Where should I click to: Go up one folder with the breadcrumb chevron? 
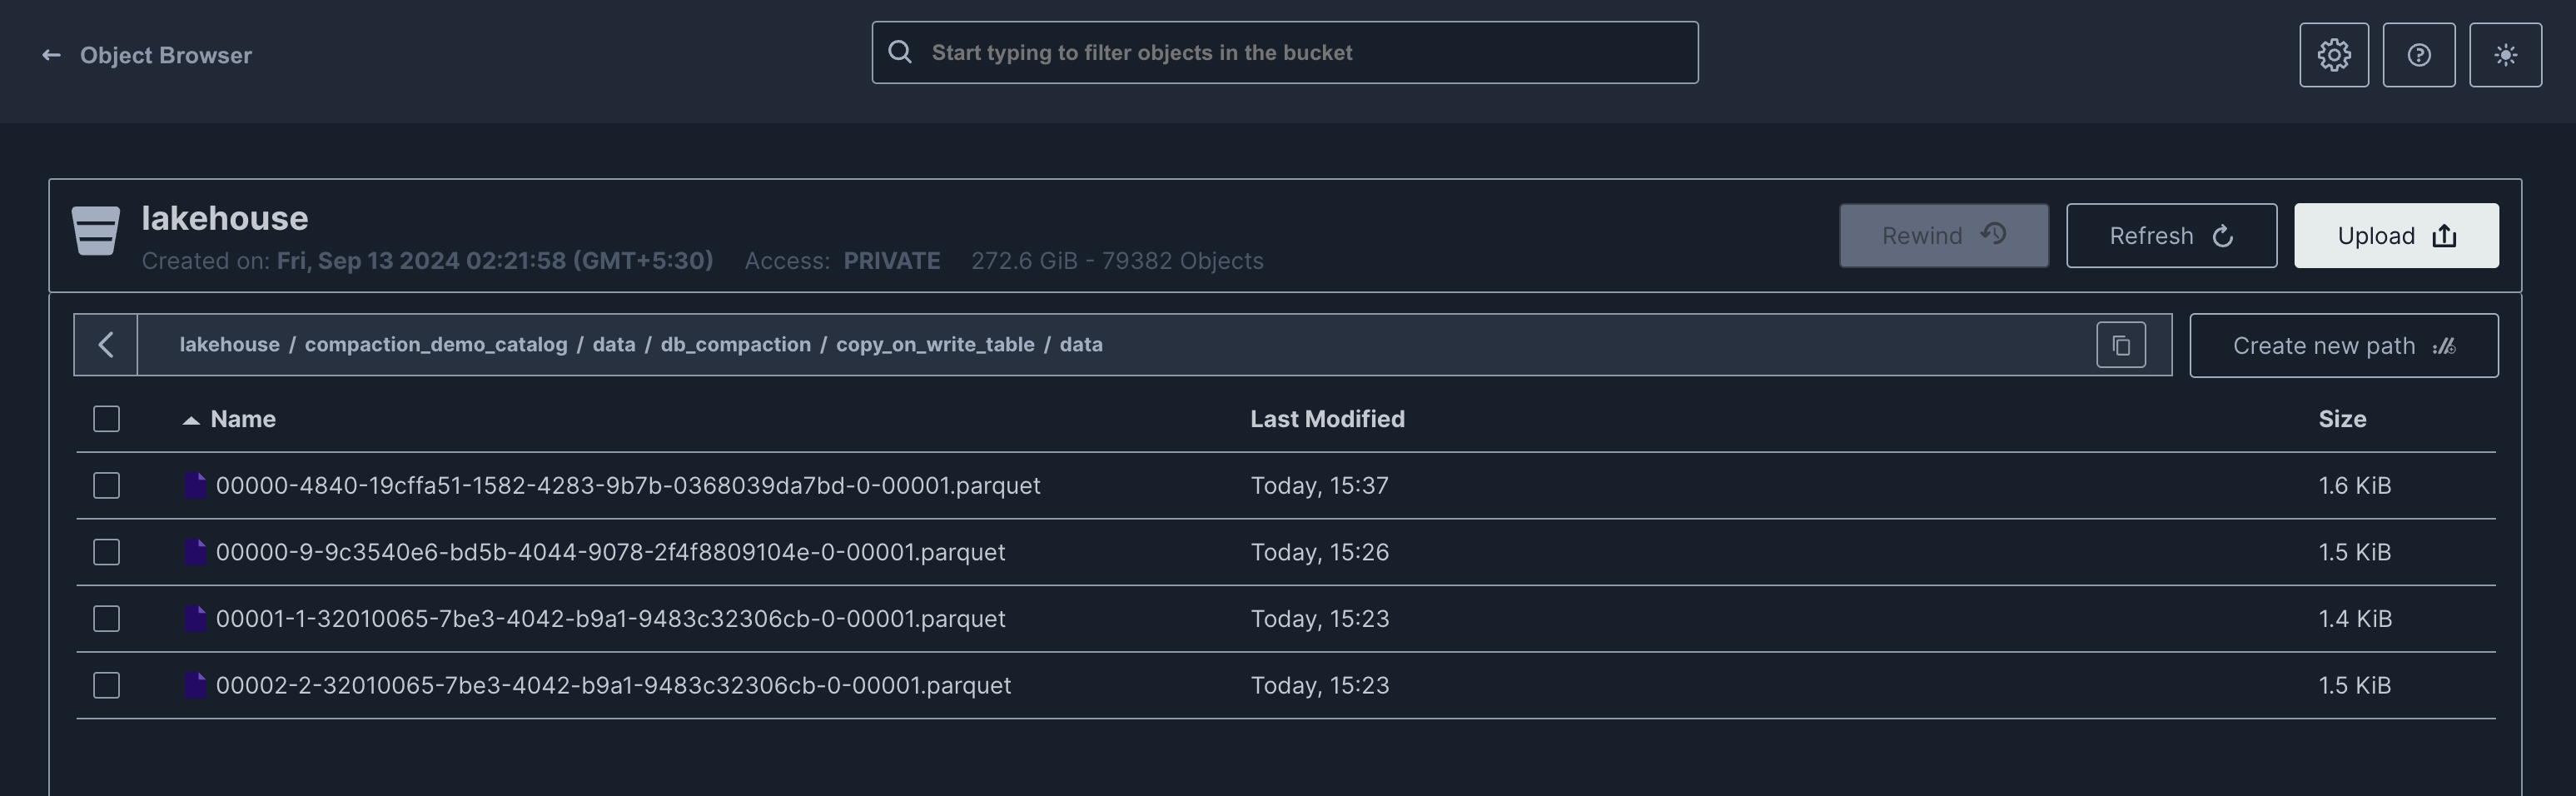click(105, 345)
